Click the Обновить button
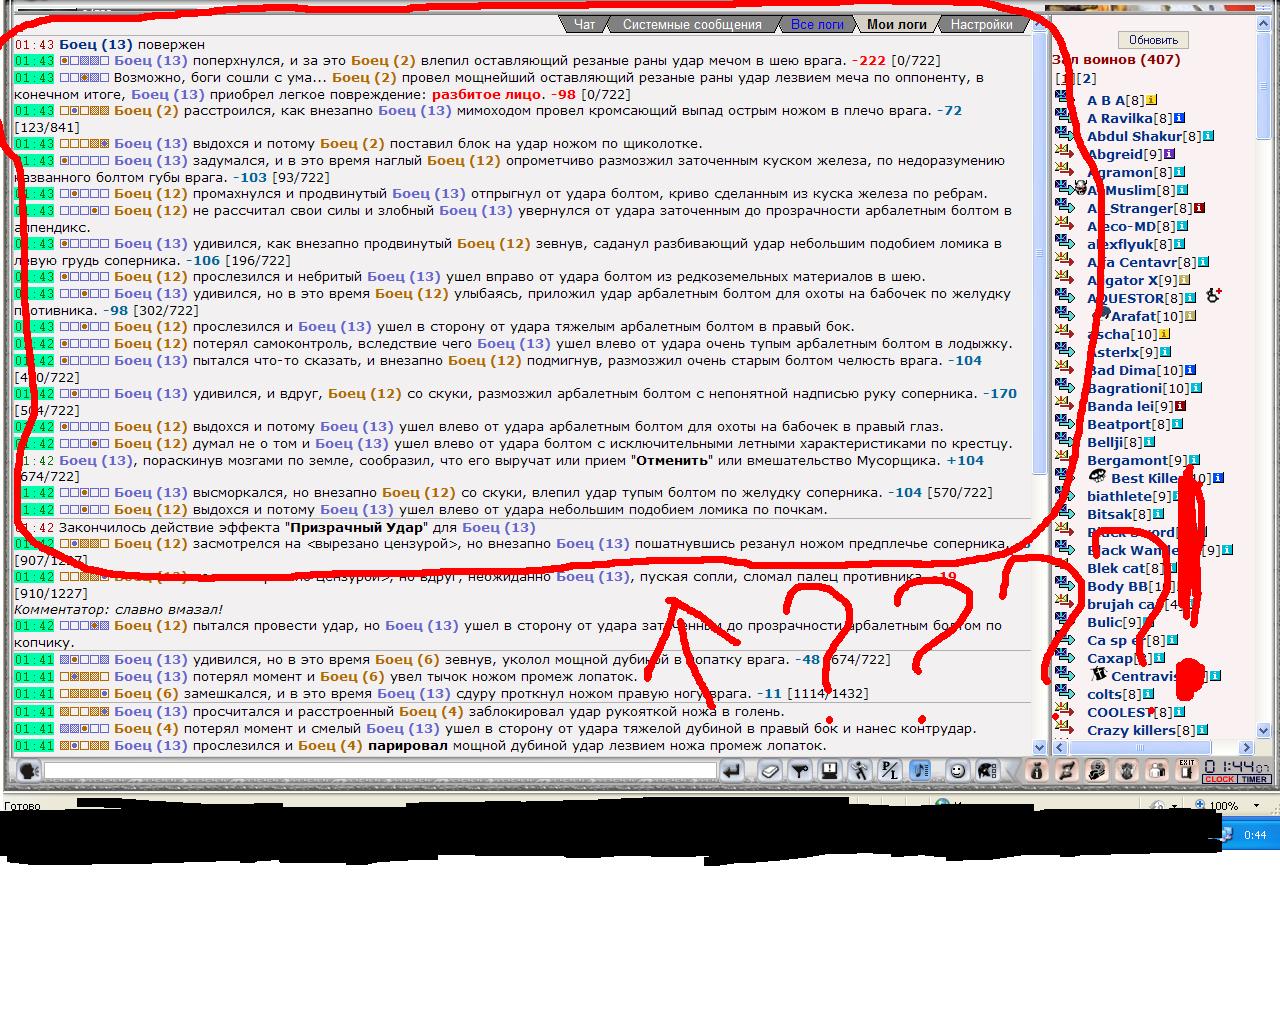The width and height of the screenshot is (1280, 1024). (1153, 40)
